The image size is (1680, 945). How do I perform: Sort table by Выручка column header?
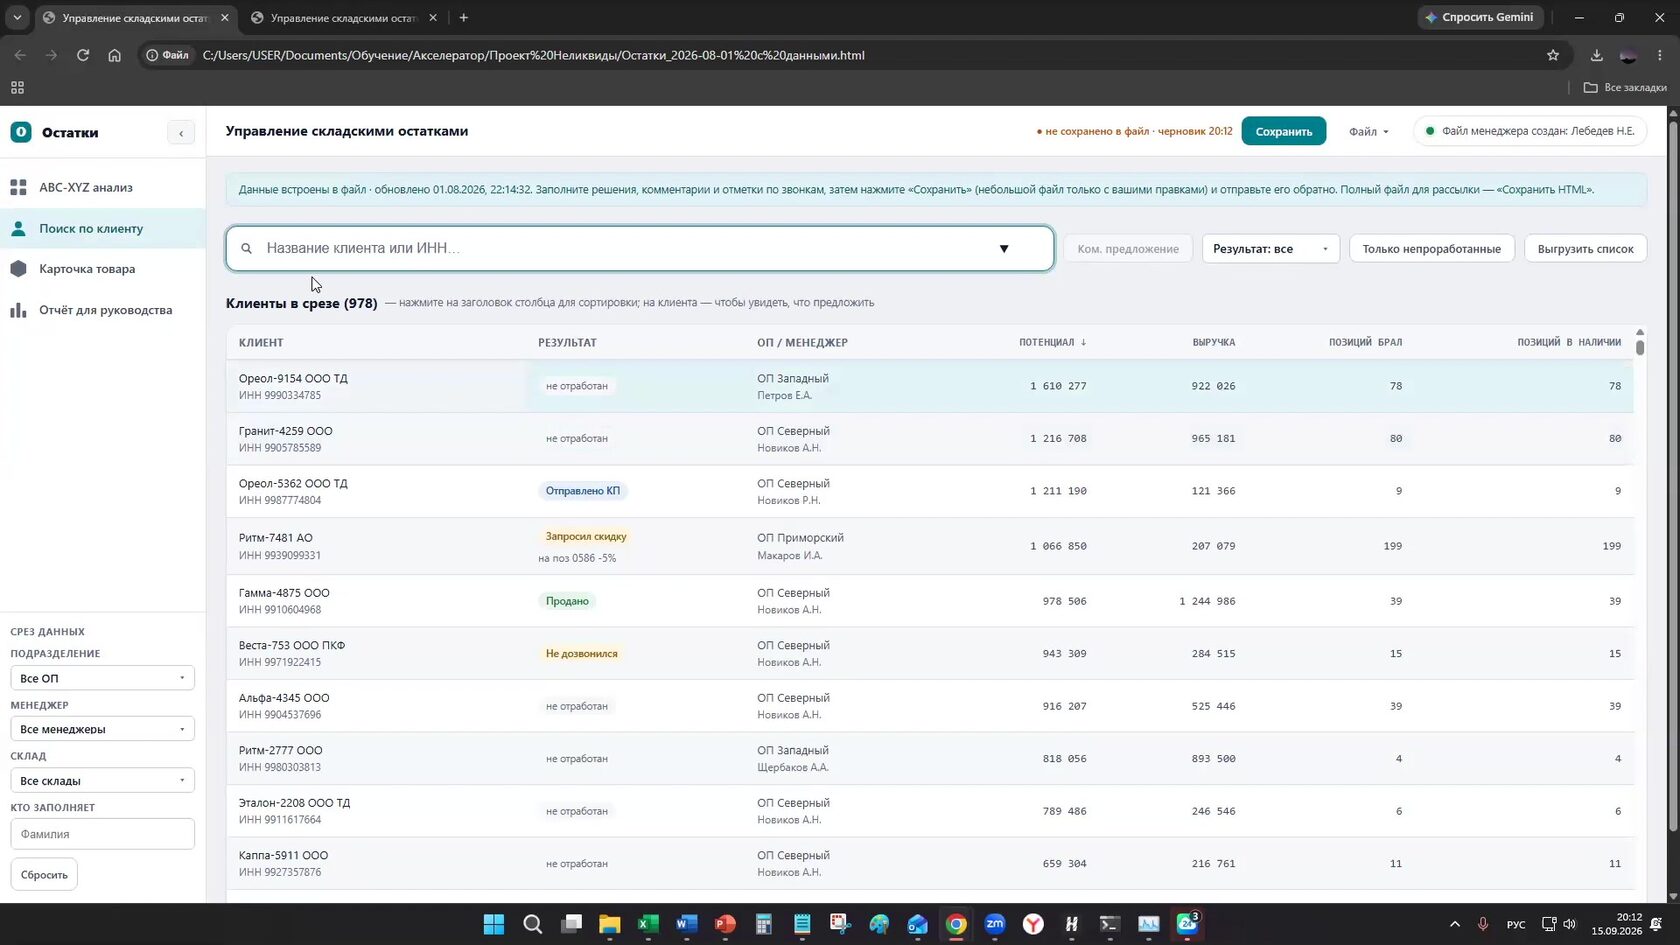point(1213,342)
